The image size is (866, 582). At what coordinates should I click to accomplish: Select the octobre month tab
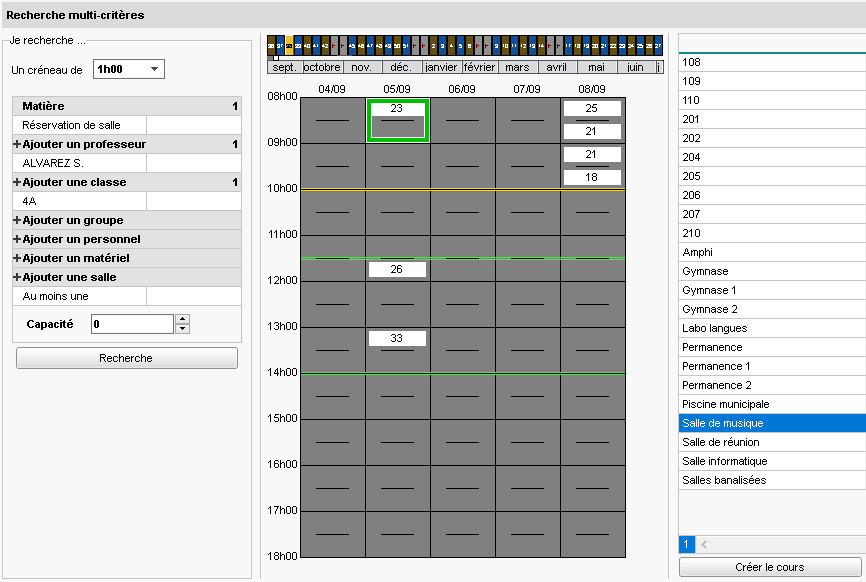click(323, 67)
